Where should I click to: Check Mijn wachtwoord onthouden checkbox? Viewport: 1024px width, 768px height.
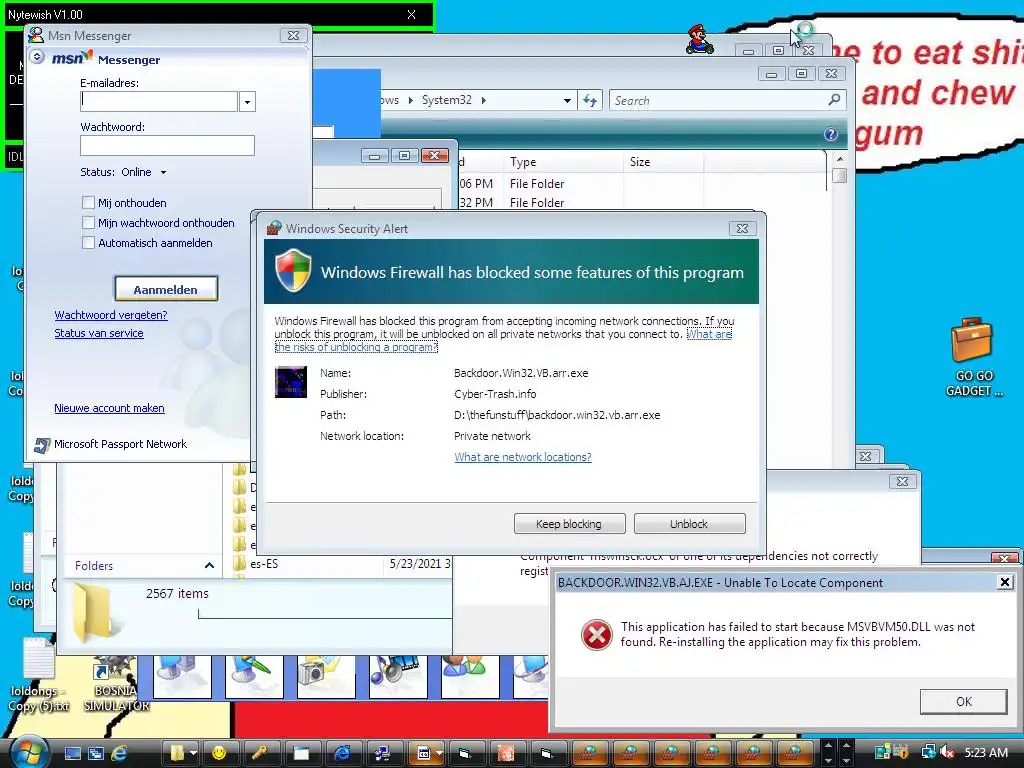pyautogui.click(x=88, y=223)
